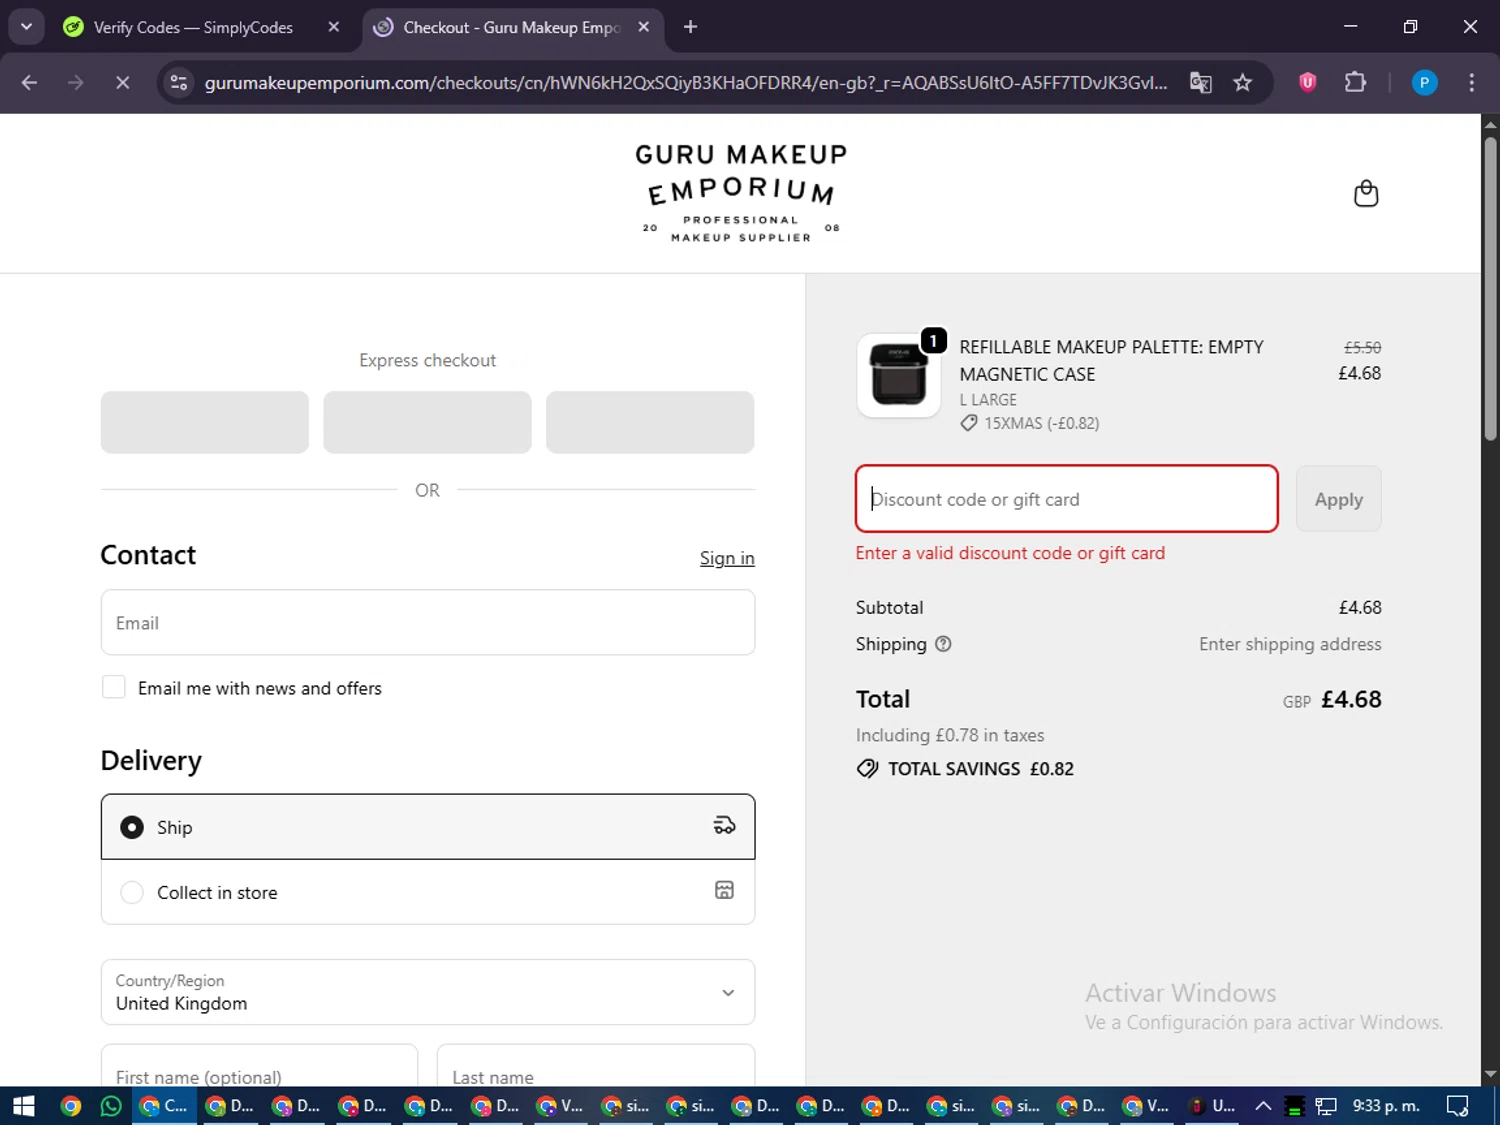Click the makeup palette product thumbnail

pos(898,375)
